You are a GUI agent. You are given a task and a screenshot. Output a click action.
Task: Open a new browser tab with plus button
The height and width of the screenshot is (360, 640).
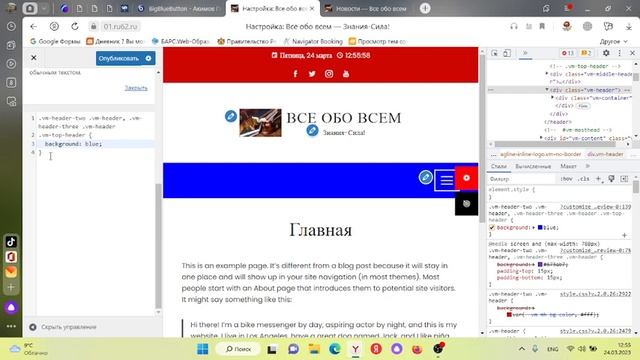click(425, 8)
